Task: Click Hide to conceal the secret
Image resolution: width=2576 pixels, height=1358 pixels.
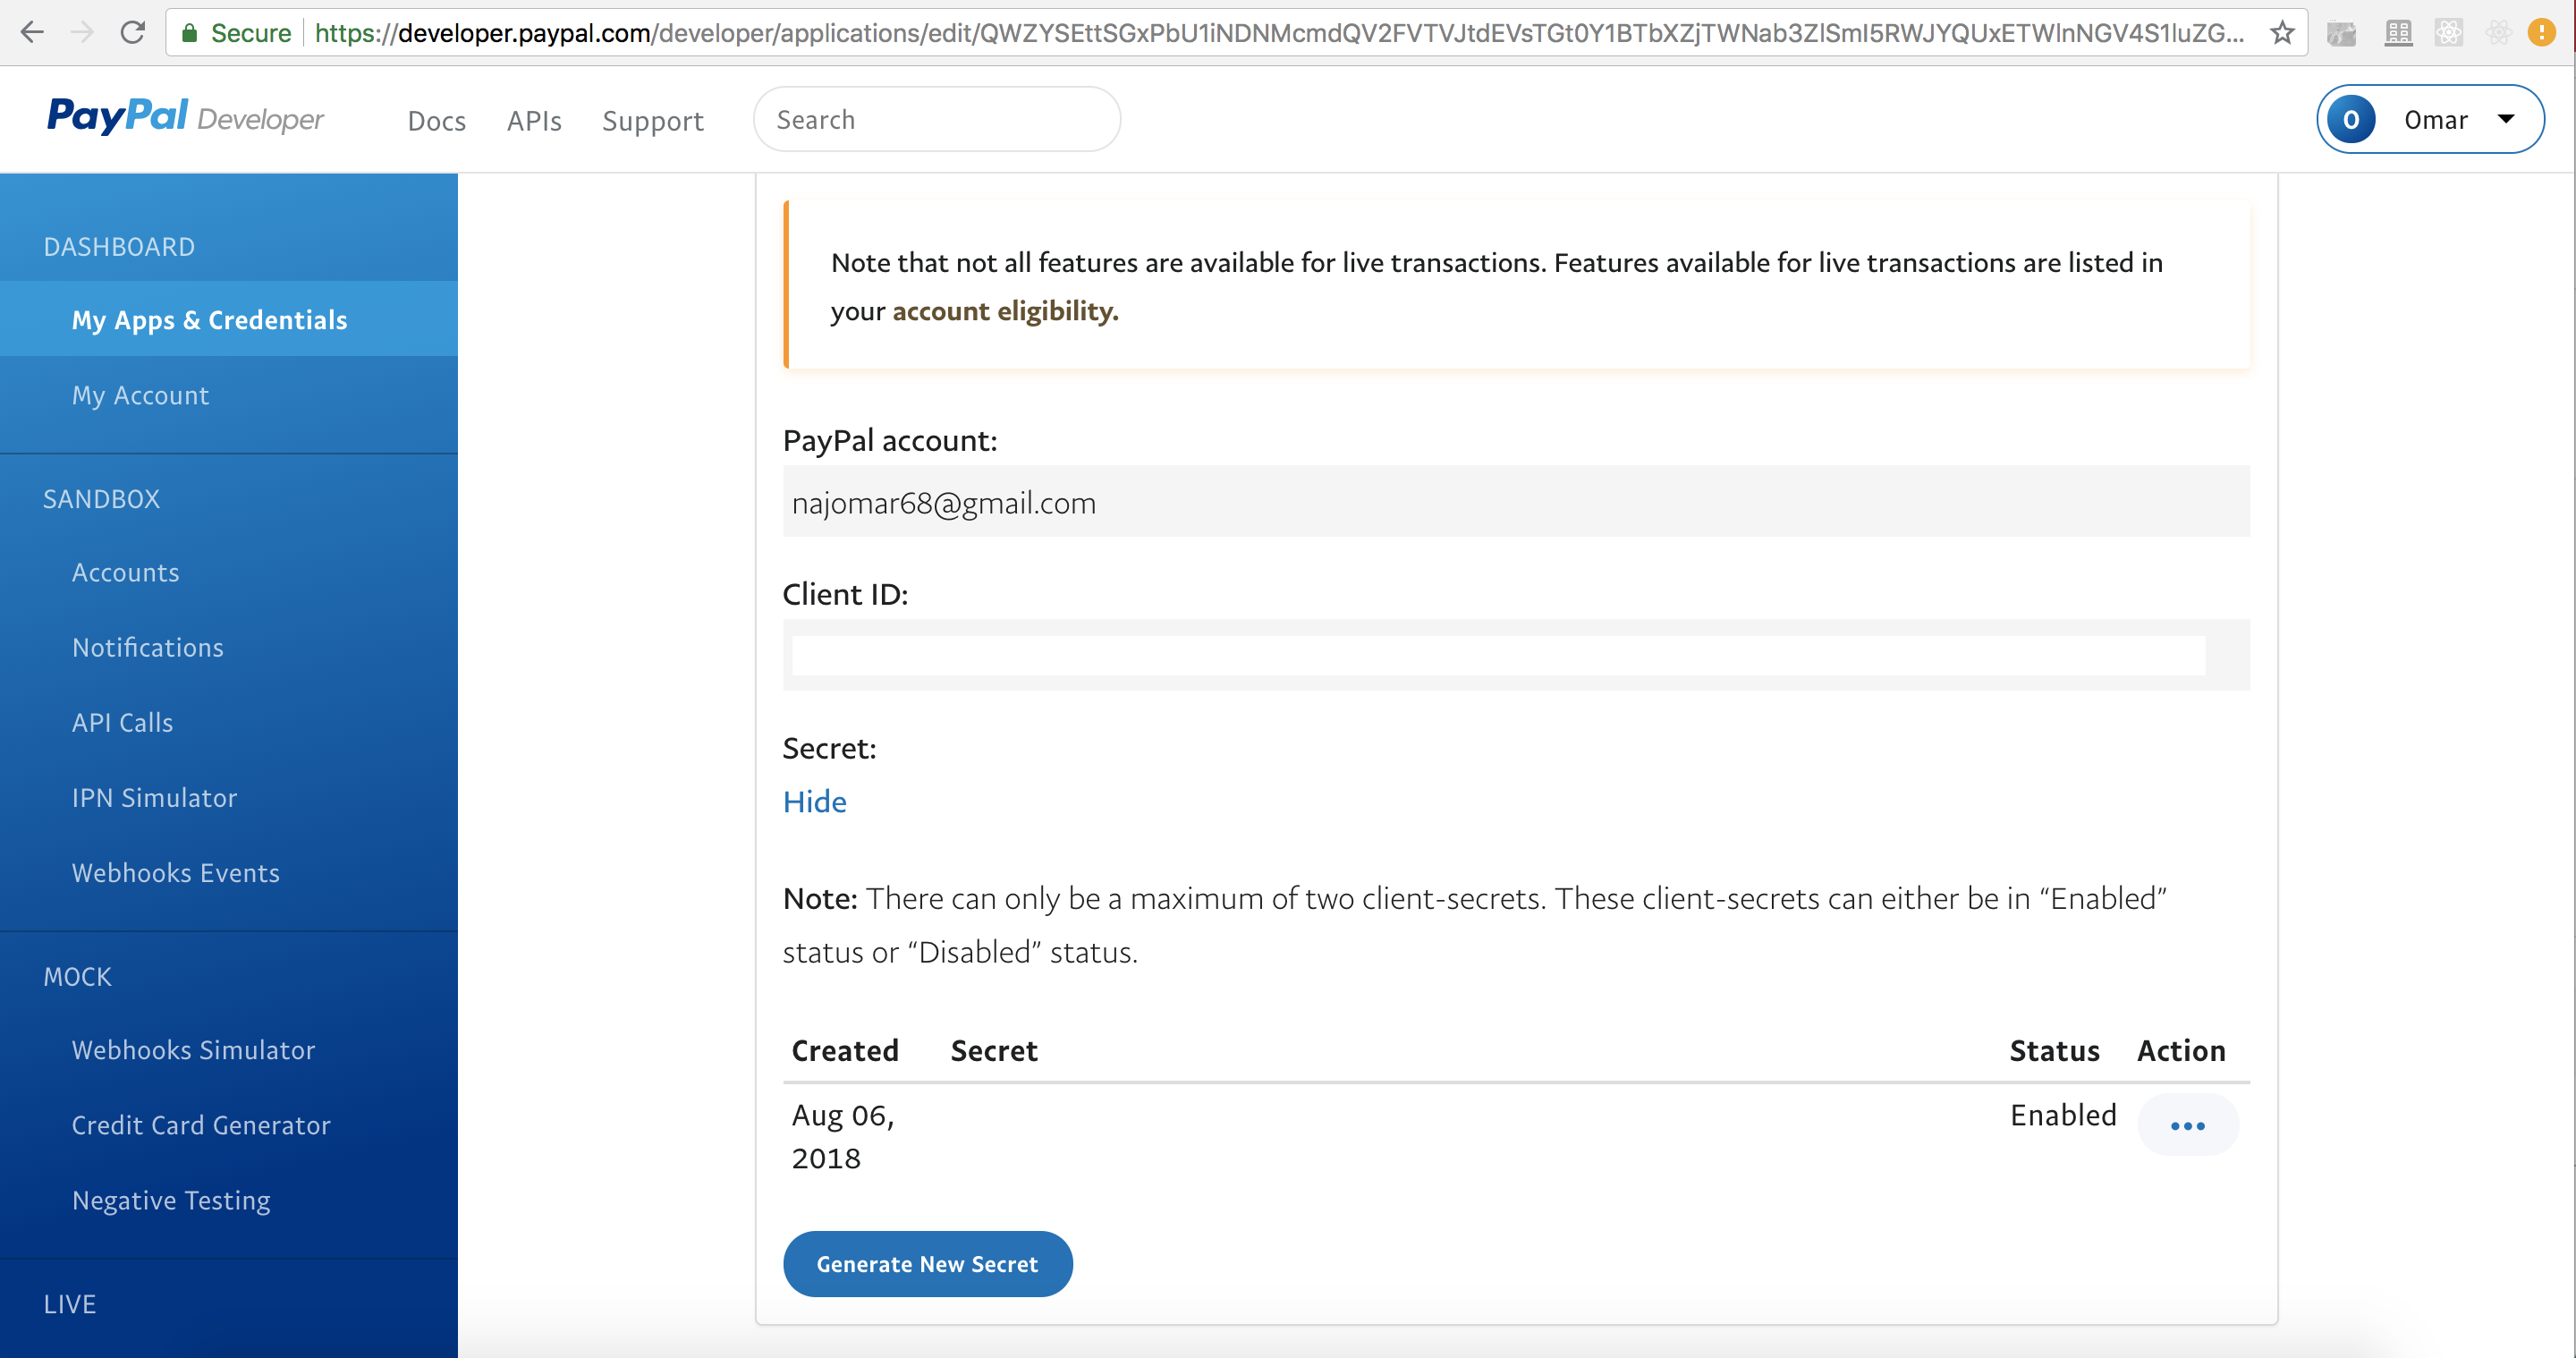Action: pyautogui.click(x=815, y=801)
